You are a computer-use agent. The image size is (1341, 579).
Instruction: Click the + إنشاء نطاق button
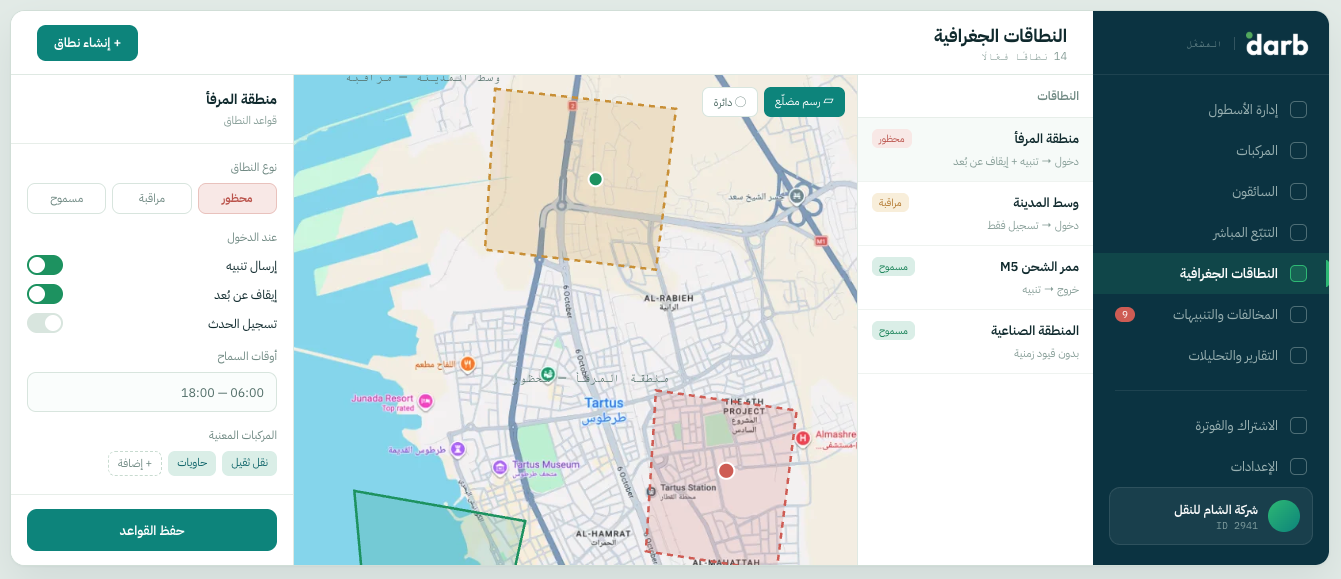pyautogui.click(x=87, y=43)
